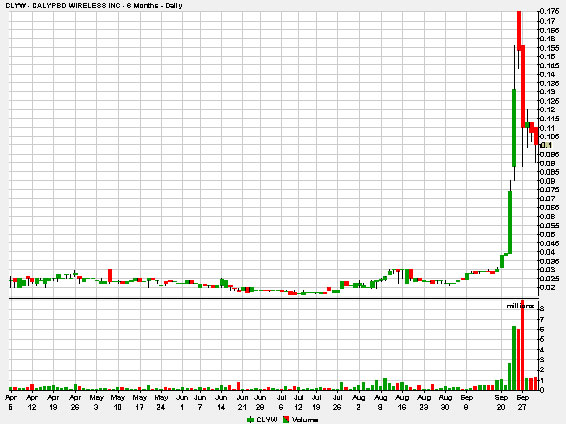This screenshot has width=566, height=424.
Task: Click the tallest red volume bar
Action: pos(522,345)
